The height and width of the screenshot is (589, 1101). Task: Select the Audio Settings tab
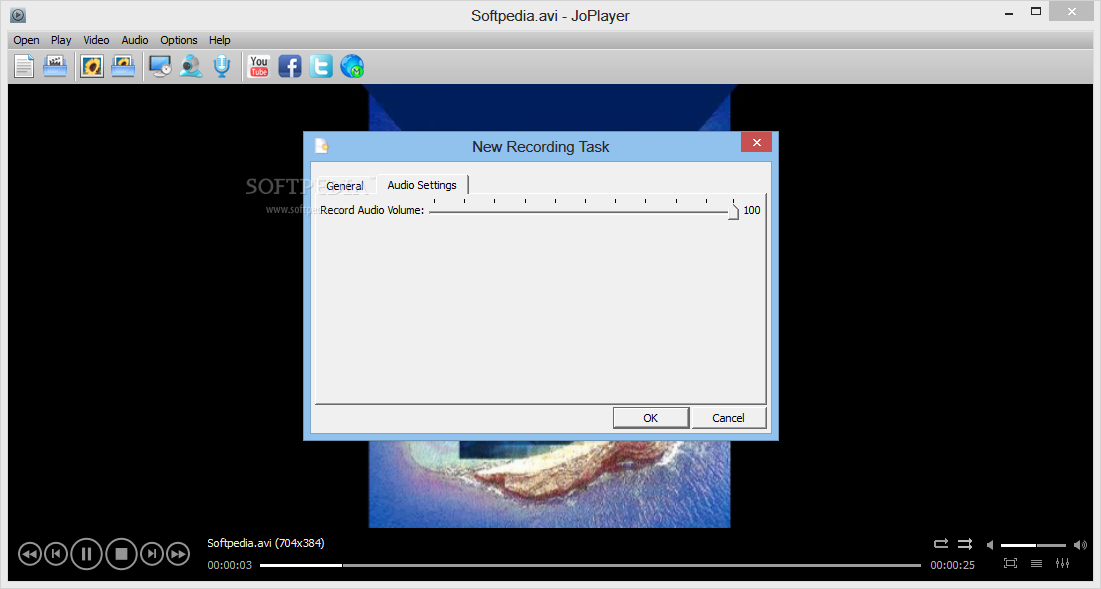point(422,185)
